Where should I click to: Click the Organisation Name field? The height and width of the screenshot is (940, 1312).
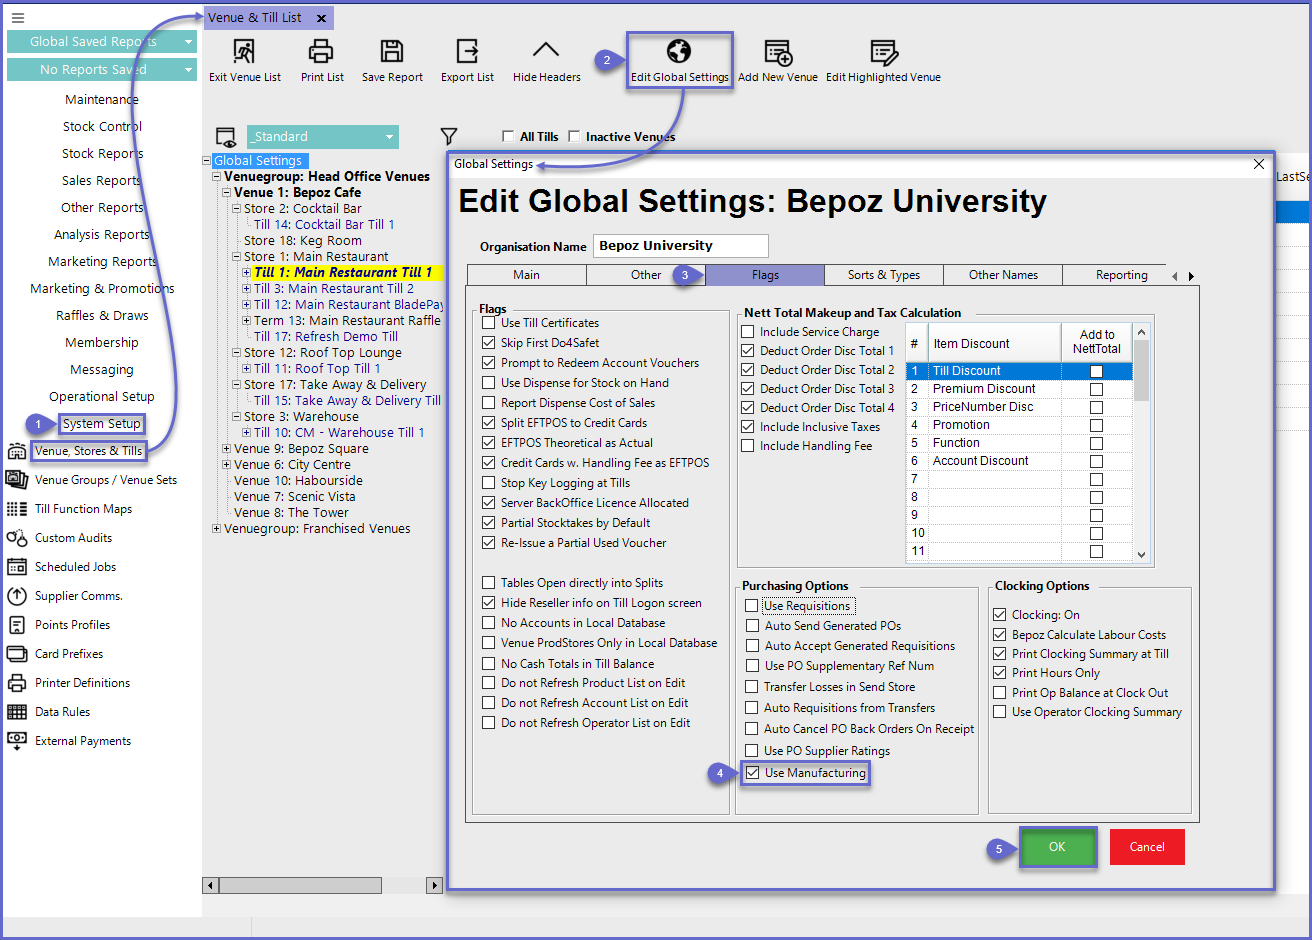point(680,246)
